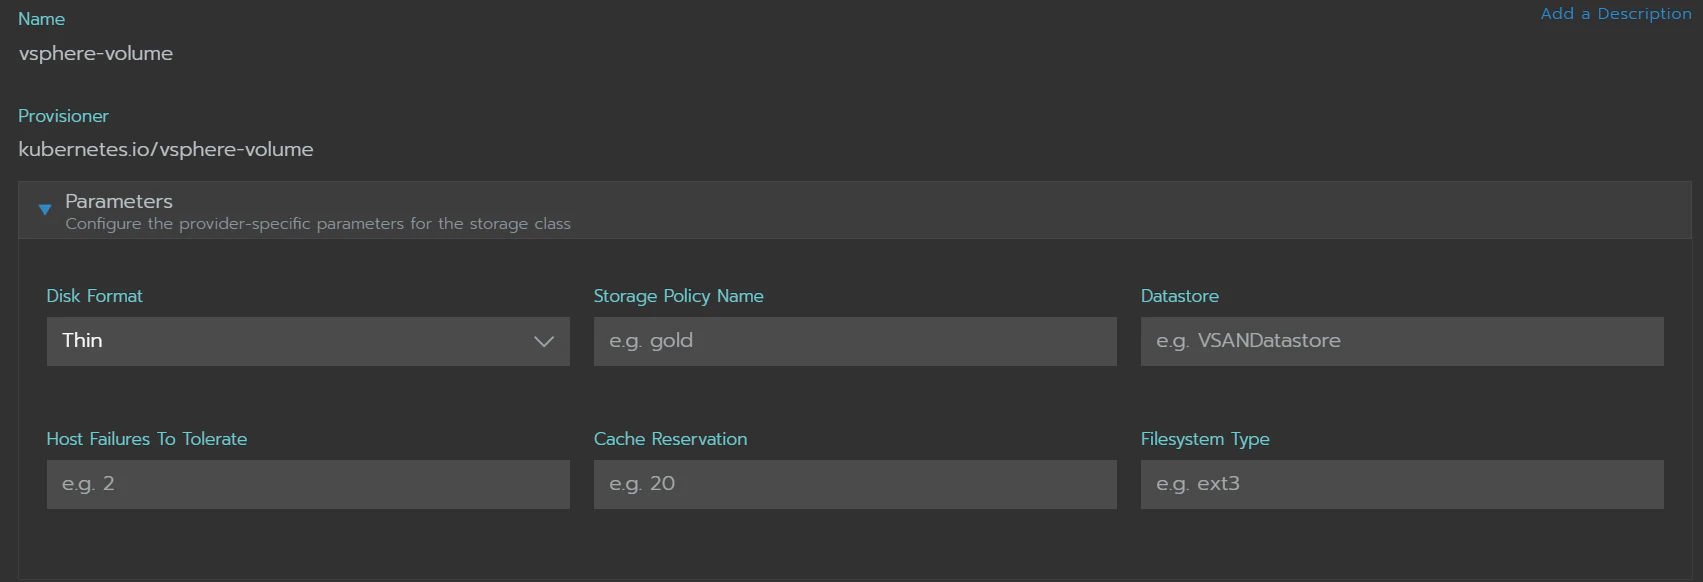Viewport: 1703px width, 582px height.
Task: Focus the Storage Policy Name field
Action: pos(855,341)
